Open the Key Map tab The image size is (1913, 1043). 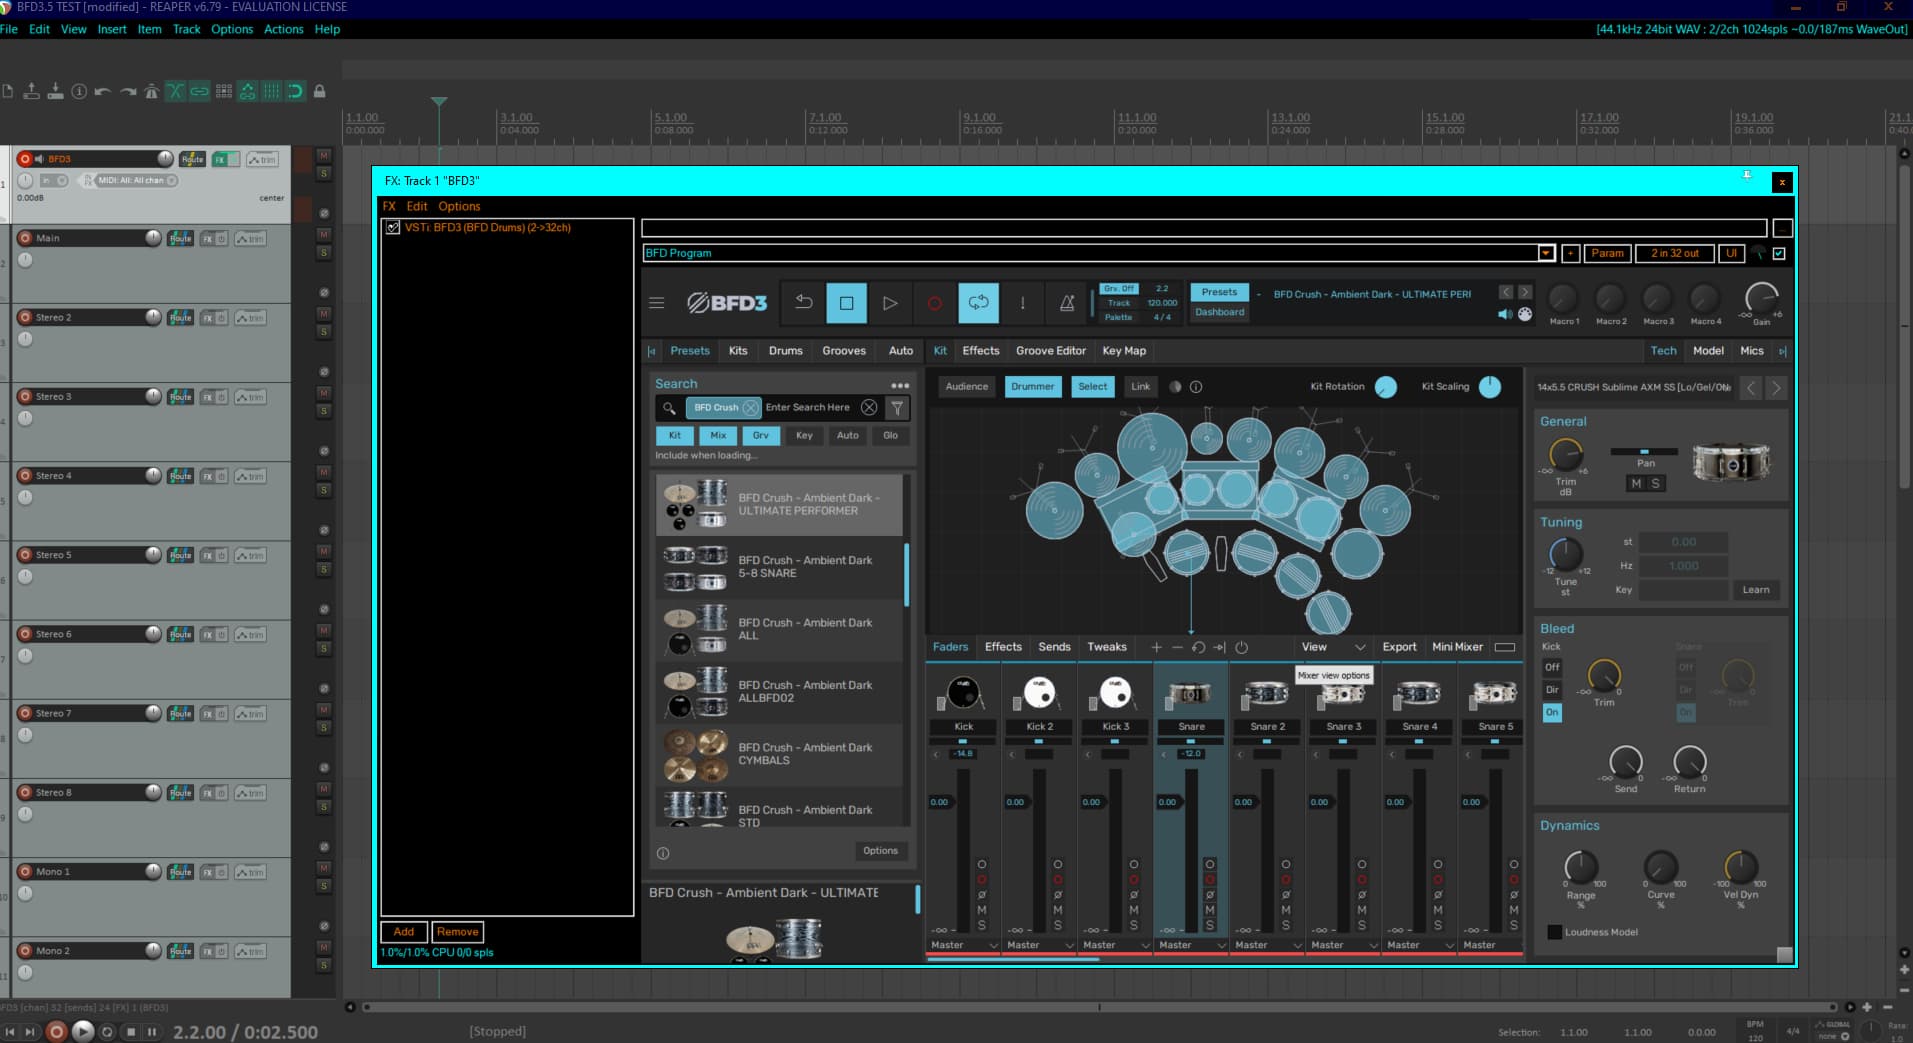tap(1124, 351)
